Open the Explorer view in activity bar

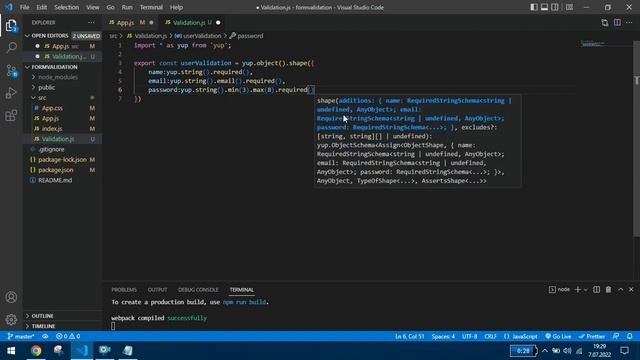click(11, 25)
